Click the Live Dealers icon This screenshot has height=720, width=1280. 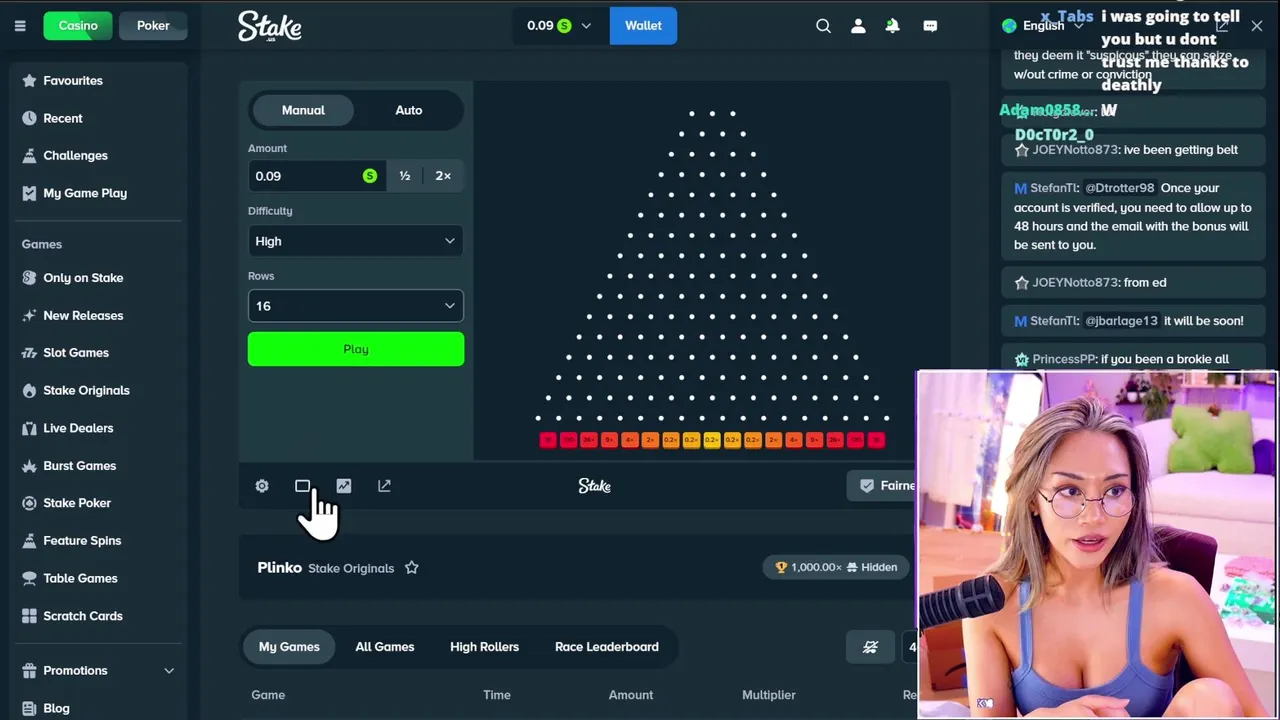click(29, 428)
